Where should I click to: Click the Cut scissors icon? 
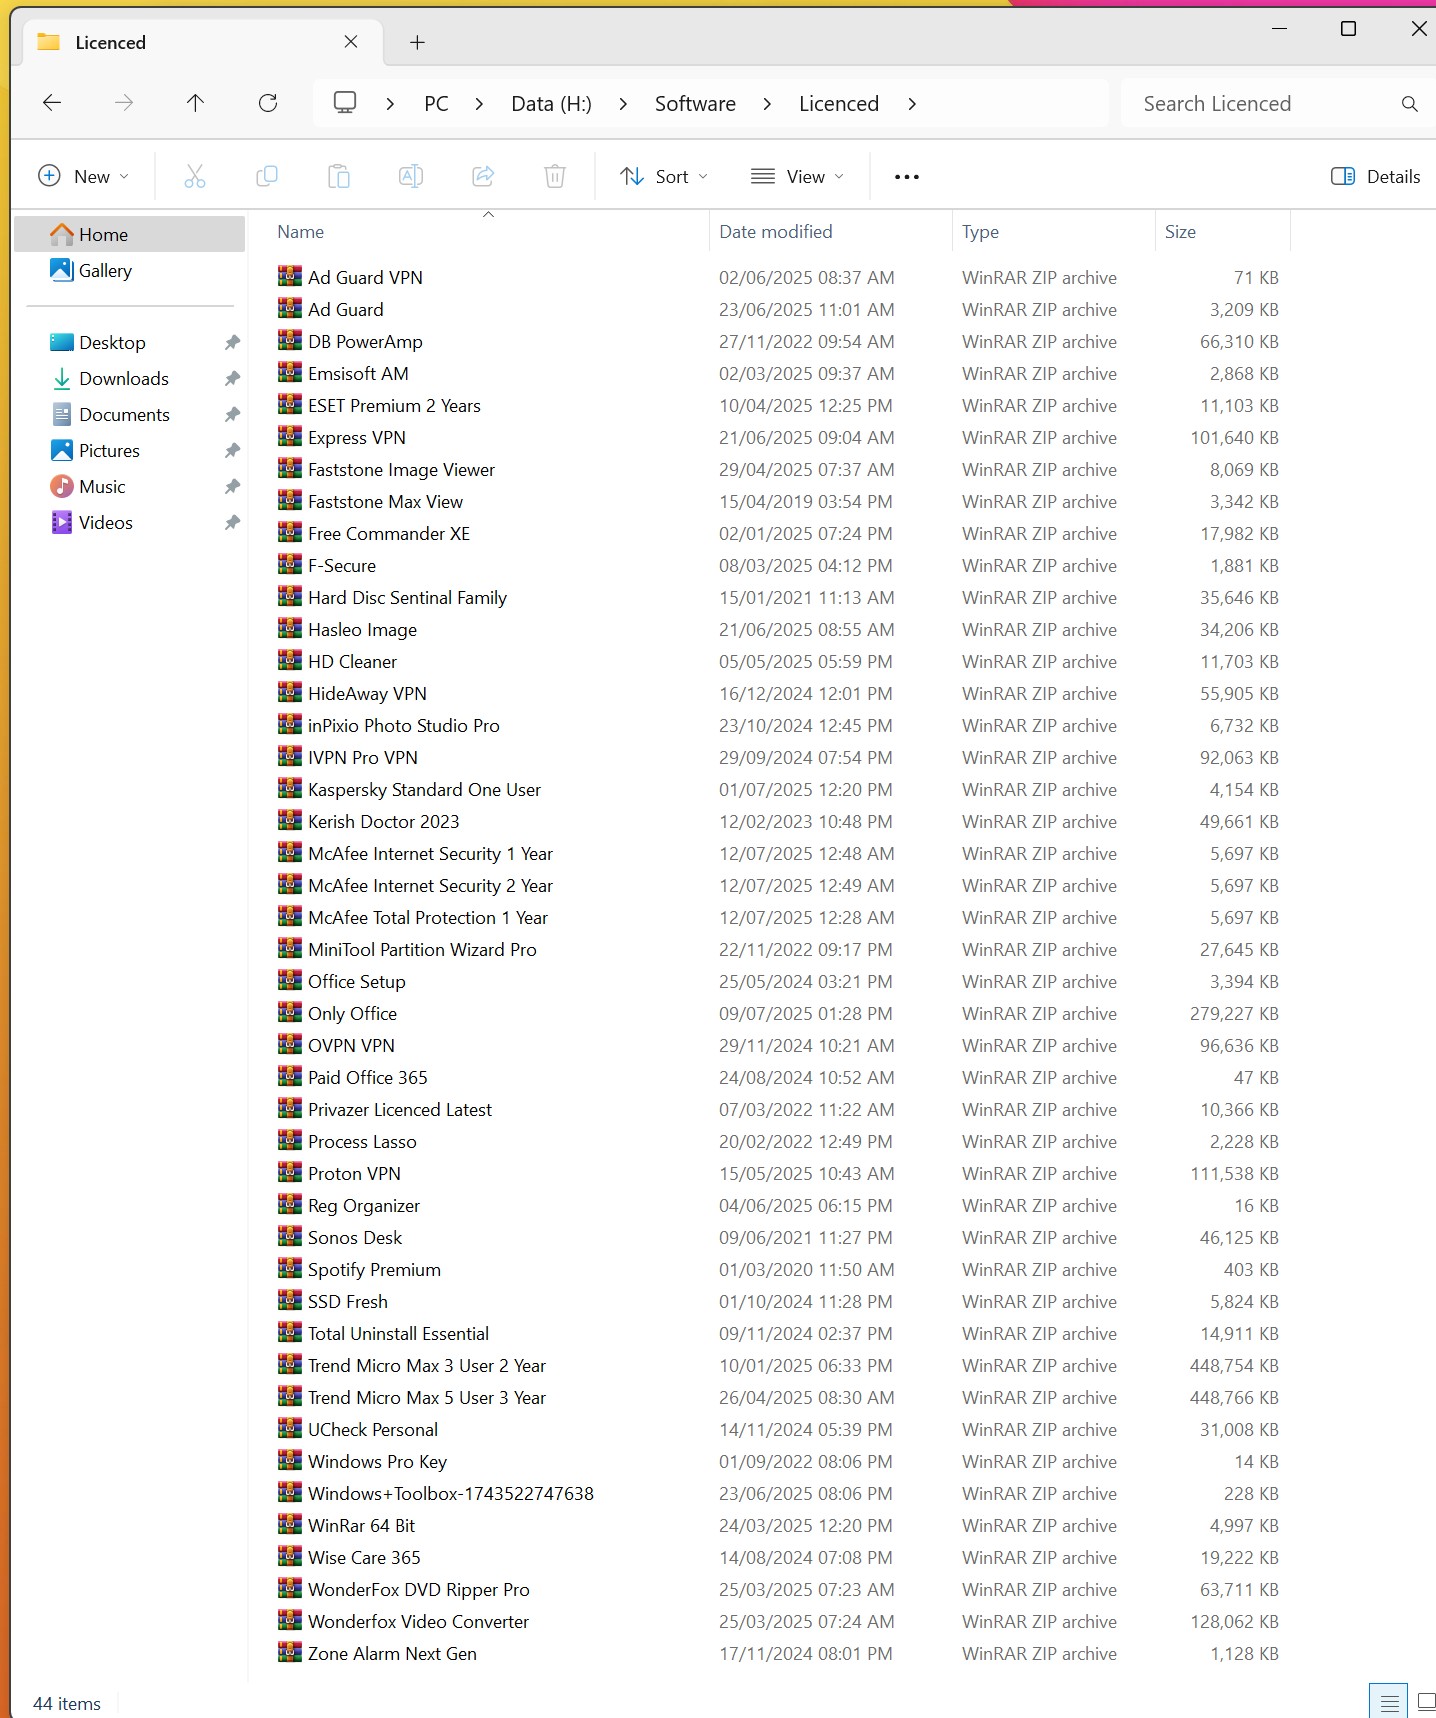(x=195, y=177)
